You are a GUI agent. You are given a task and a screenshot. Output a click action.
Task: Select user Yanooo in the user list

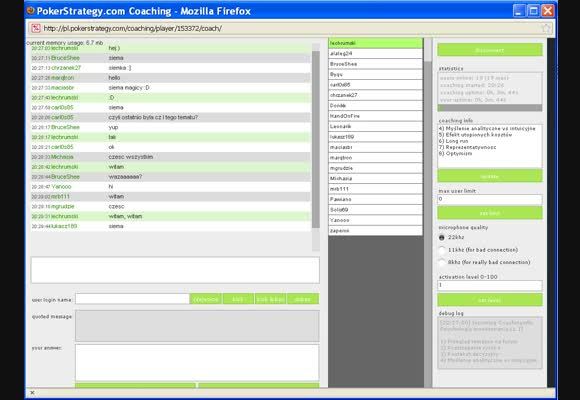pyautogui.click(x=375, y=220)
